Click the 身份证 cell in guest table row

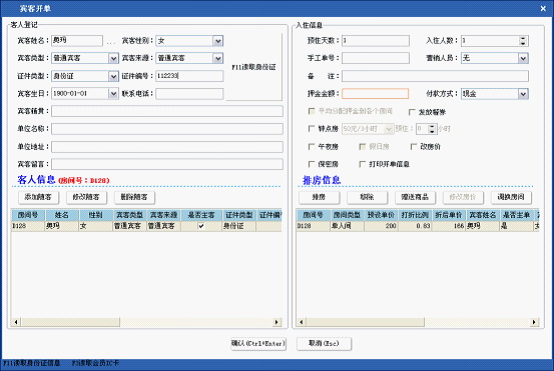239,226
